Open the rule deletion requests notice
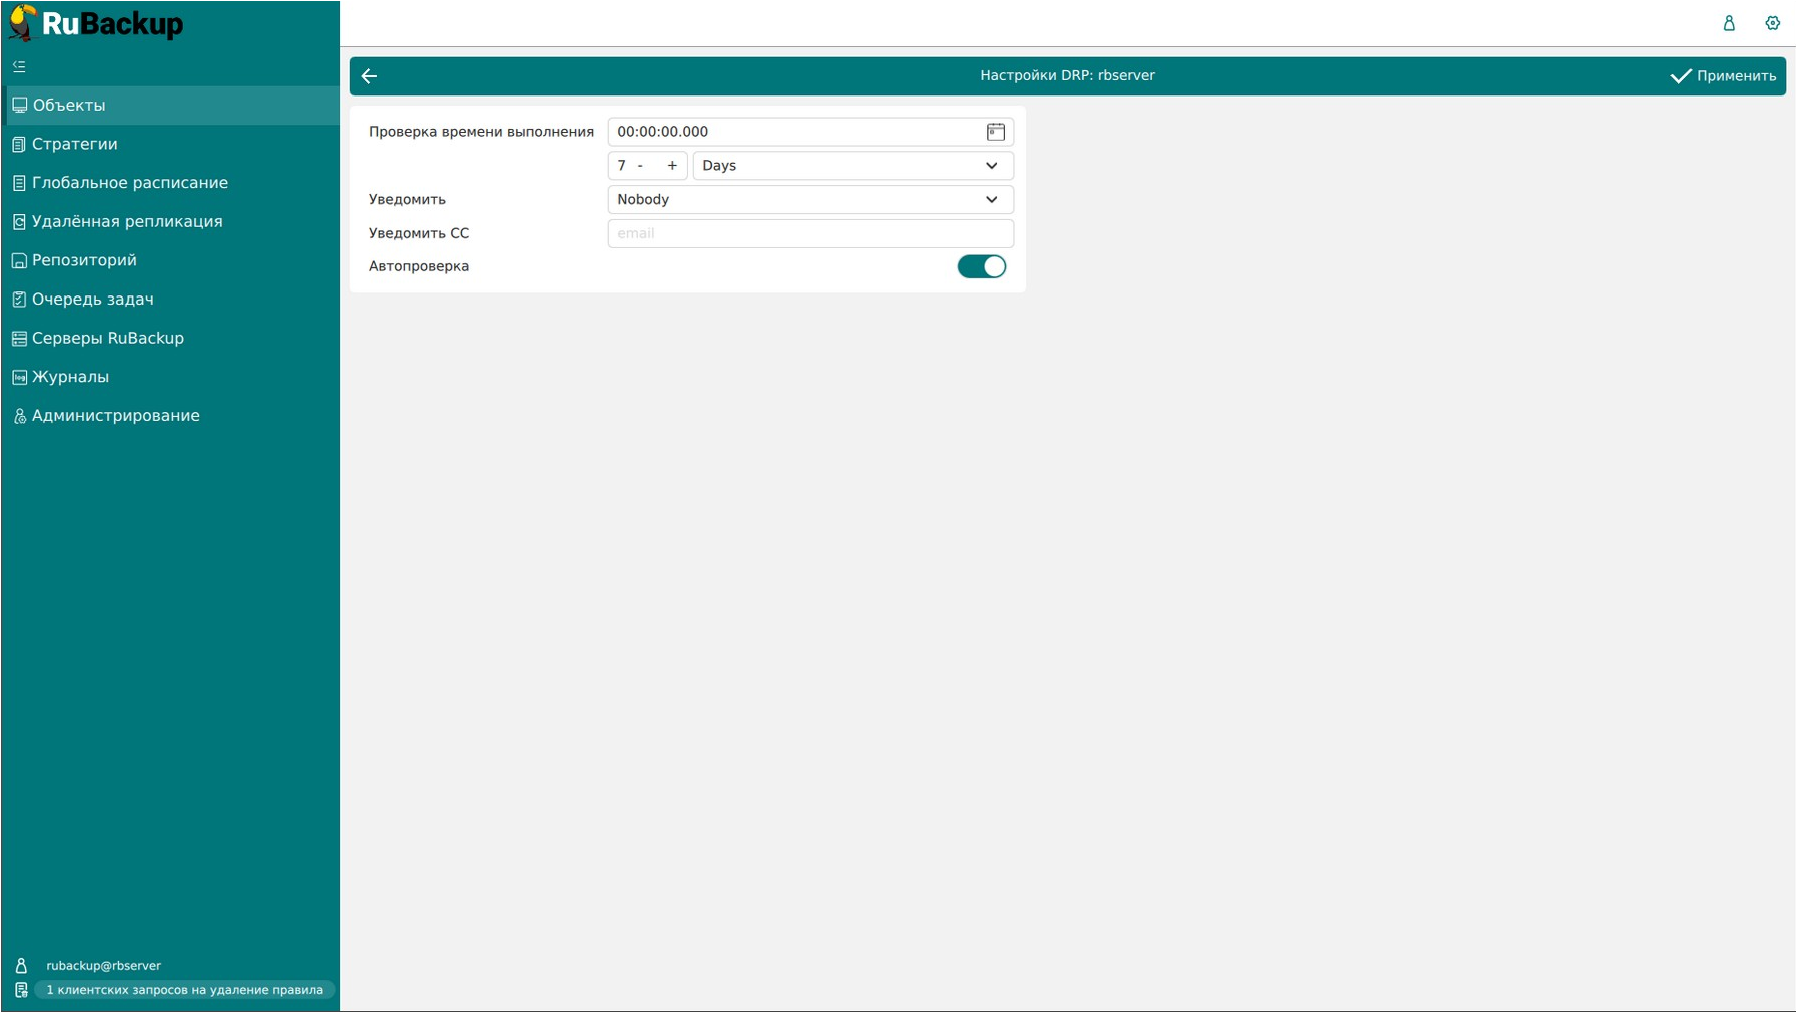 pyautogui.click(x=185, y=990)
